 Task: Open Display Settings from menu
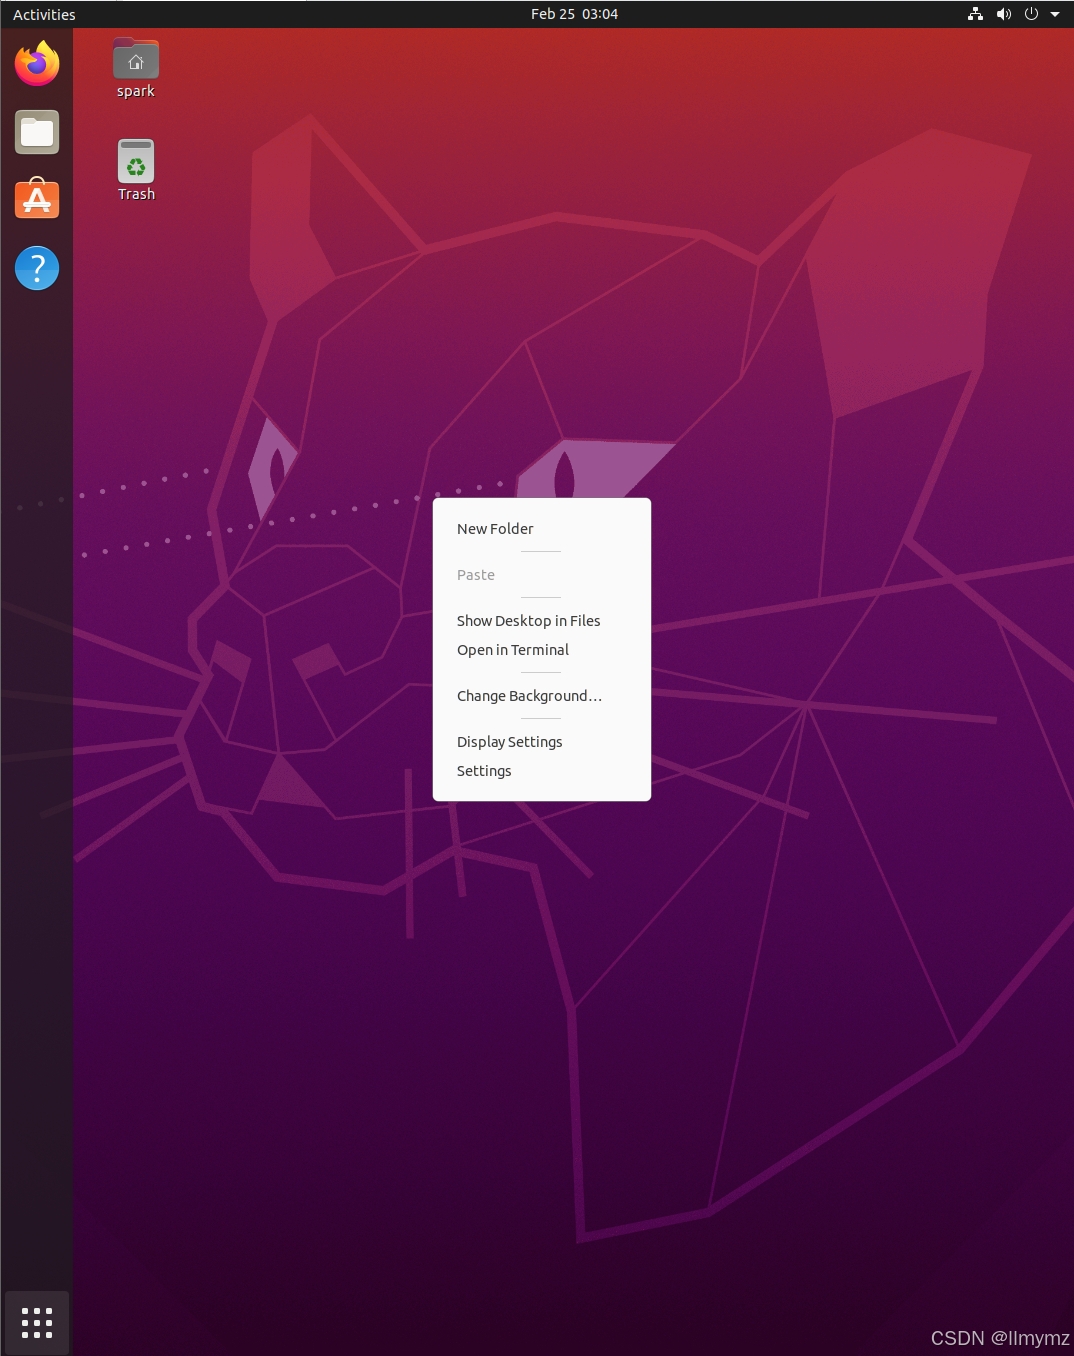pyautogui.click(x=542, y=742)
